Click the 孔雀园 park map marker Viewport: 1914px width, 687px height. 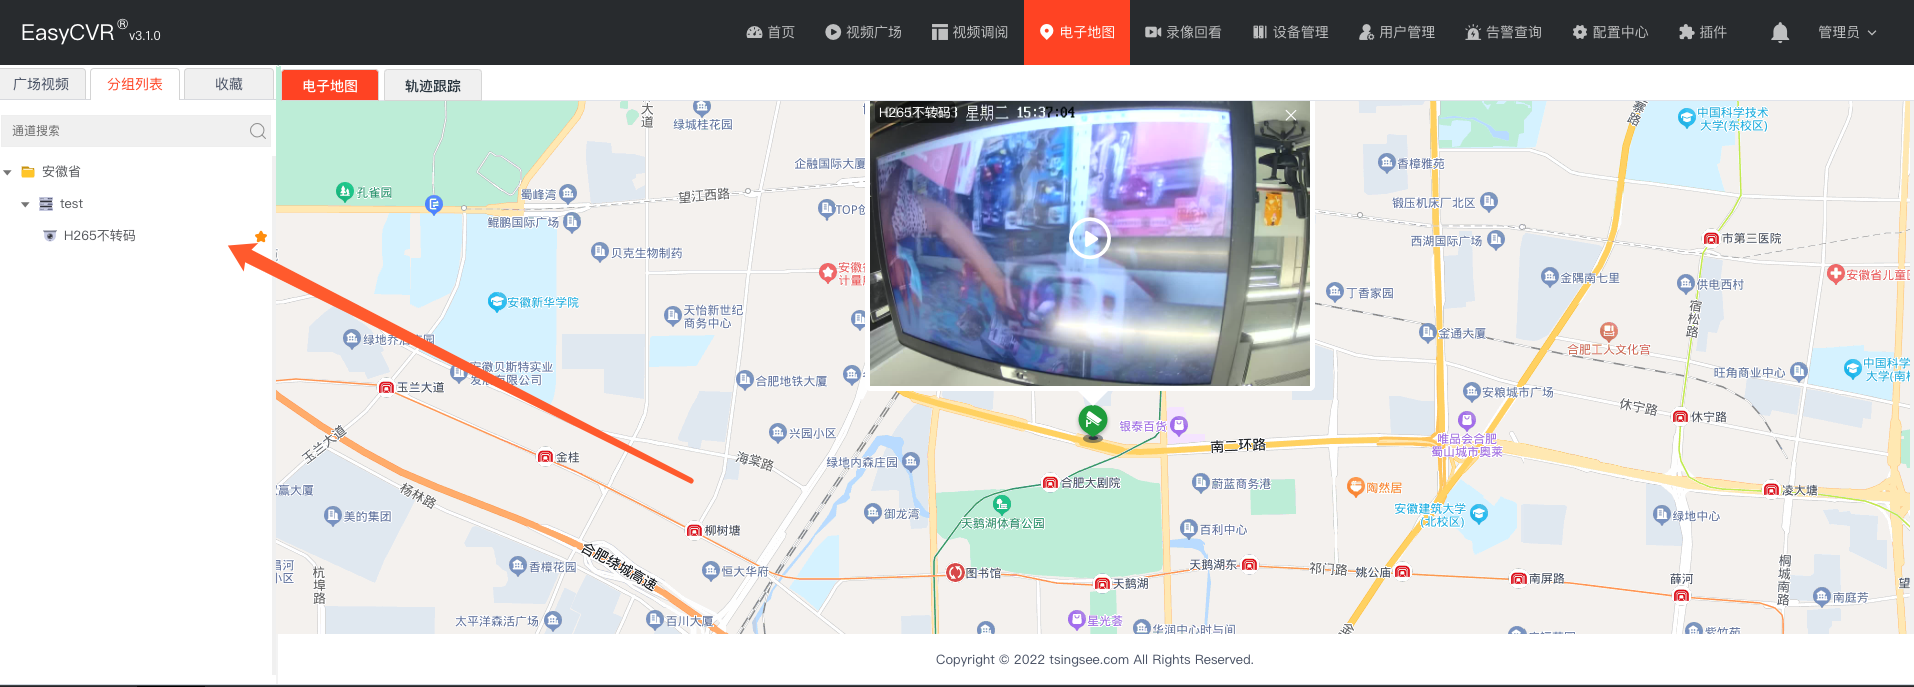pyautogui.click(x=345, y=191)
